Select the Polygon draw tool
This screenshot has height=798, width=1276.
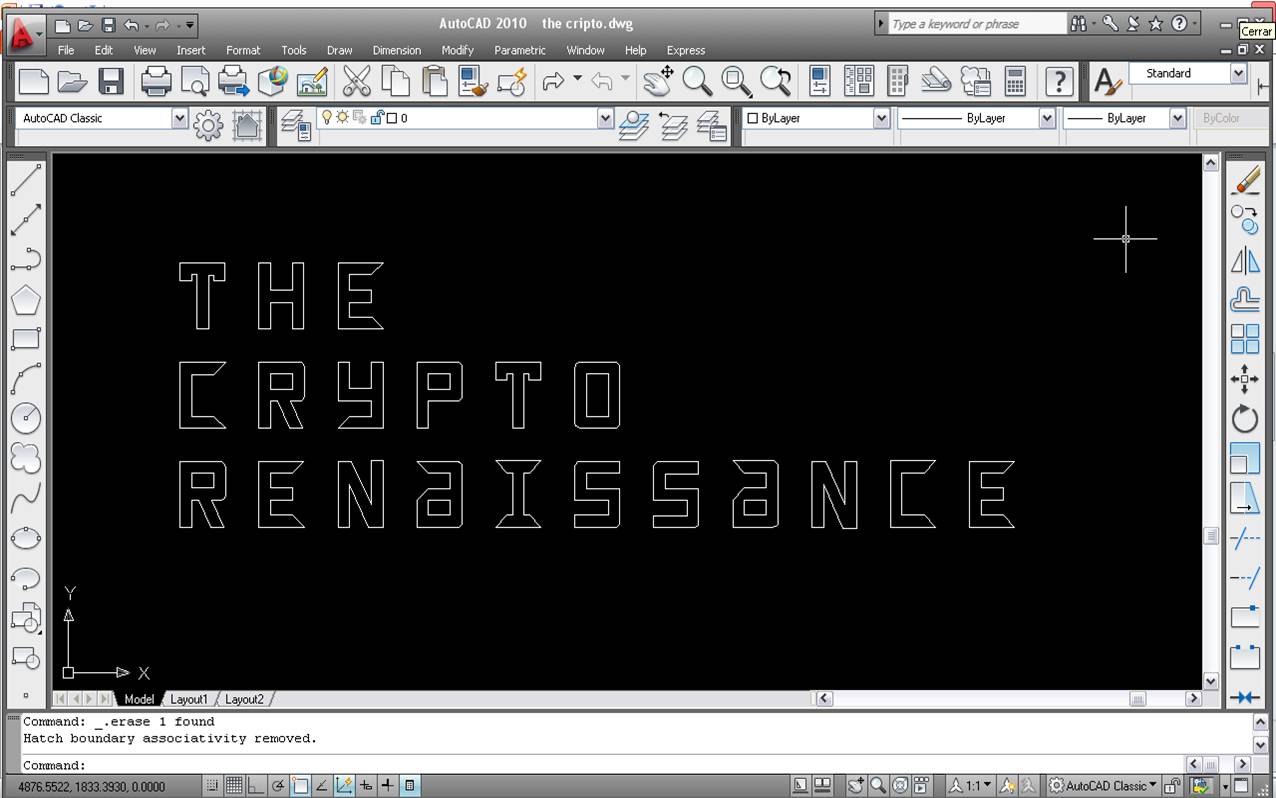tap(26, 300)
